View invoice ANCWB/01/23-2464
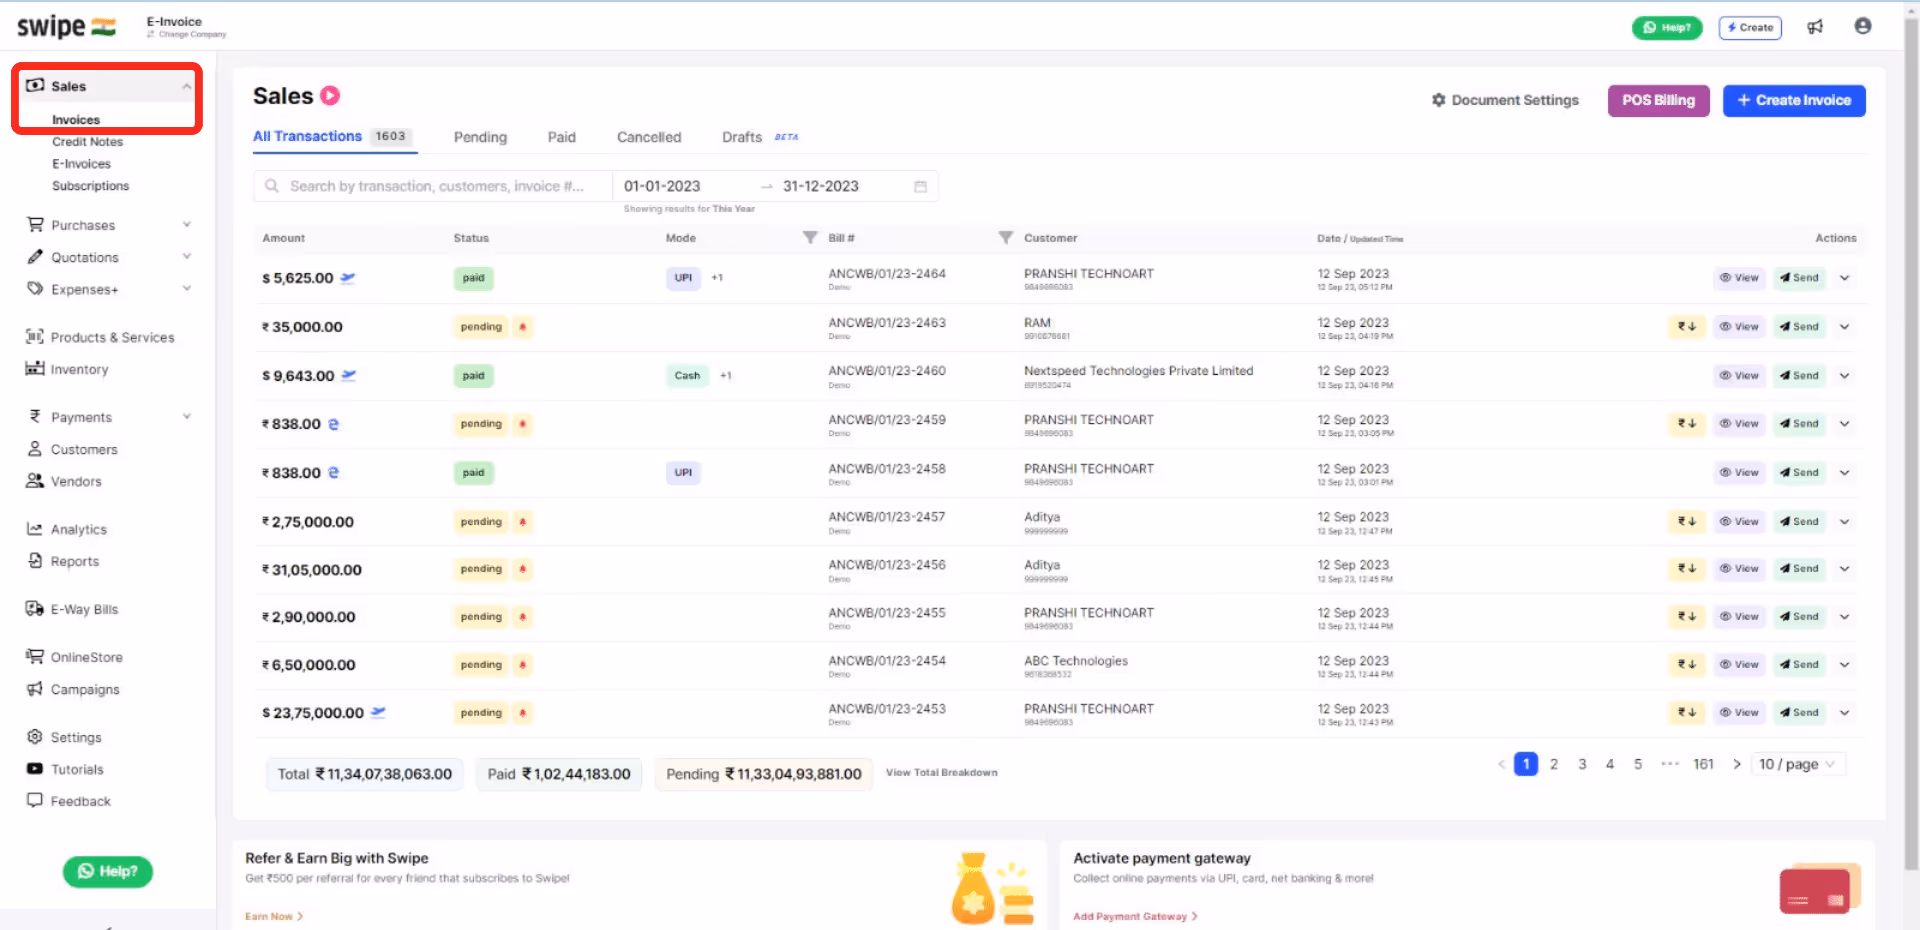Image resolution: width=1920 pixels, height=930 pixels. 1739,278
